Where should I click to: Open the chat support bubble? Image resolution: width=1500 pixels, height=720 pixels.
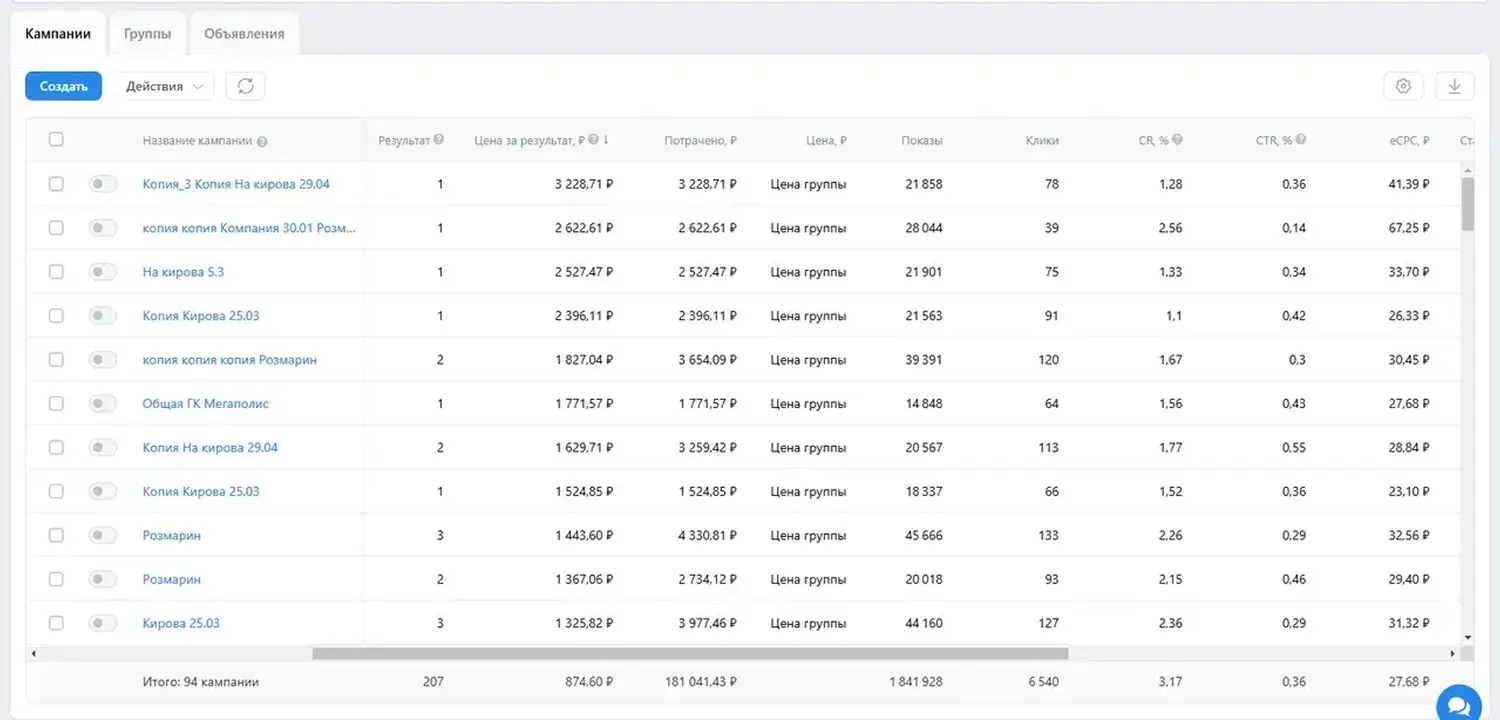[x=1457, y=702]
